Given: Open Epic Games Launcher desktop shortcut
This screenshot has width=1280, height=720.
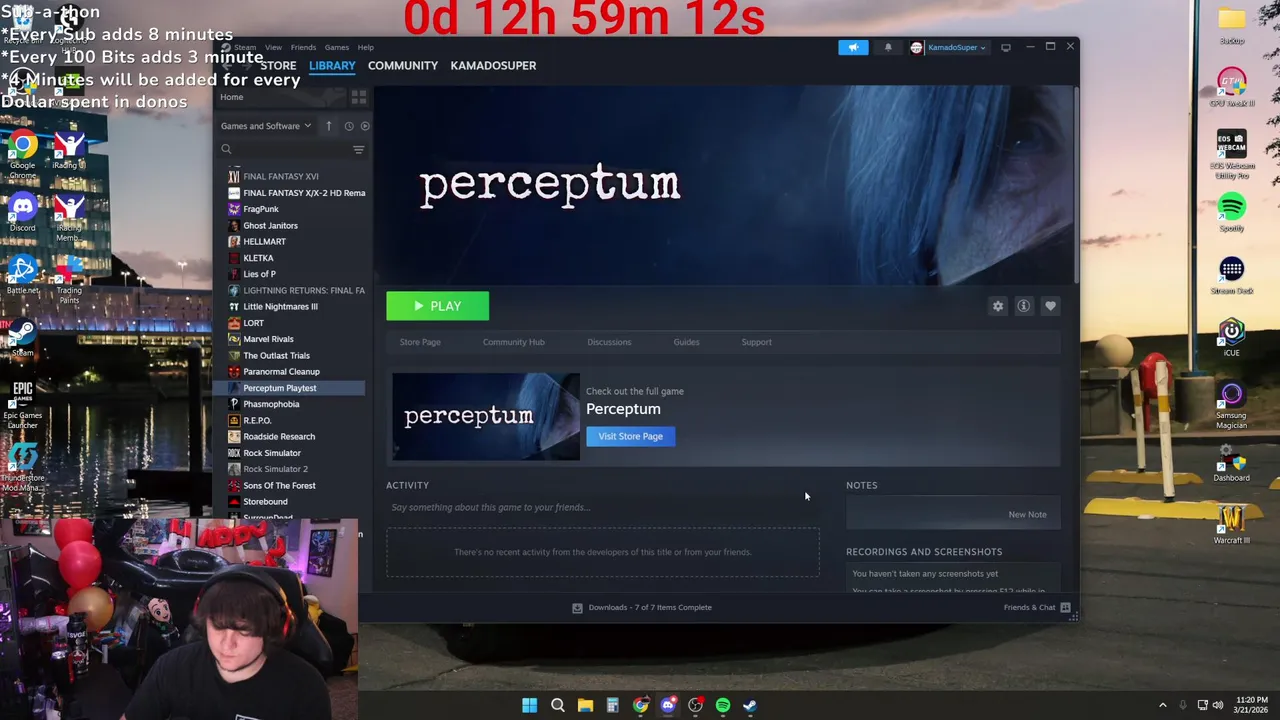Looking at the screenshot, I should (x=23, y=402).
